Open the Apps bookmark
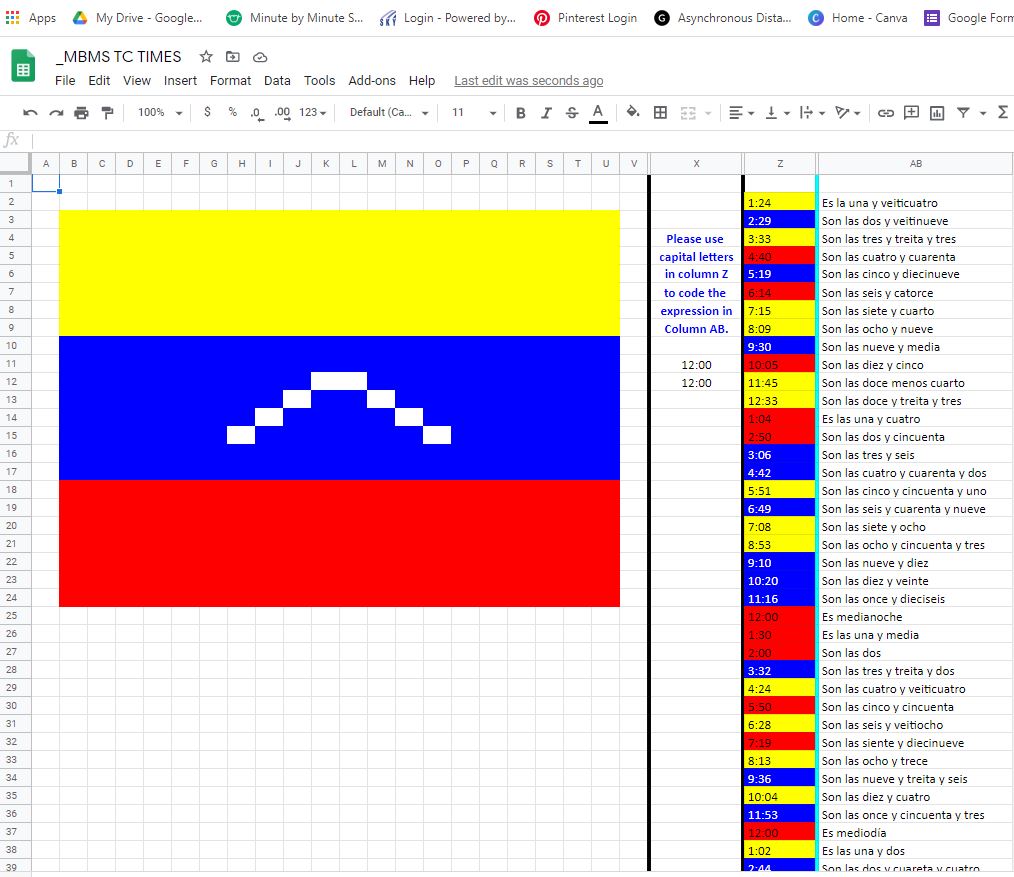Image resolution: width=1014 pixels, height=877 pixels. pyautogui.click(x=30, y=18)
